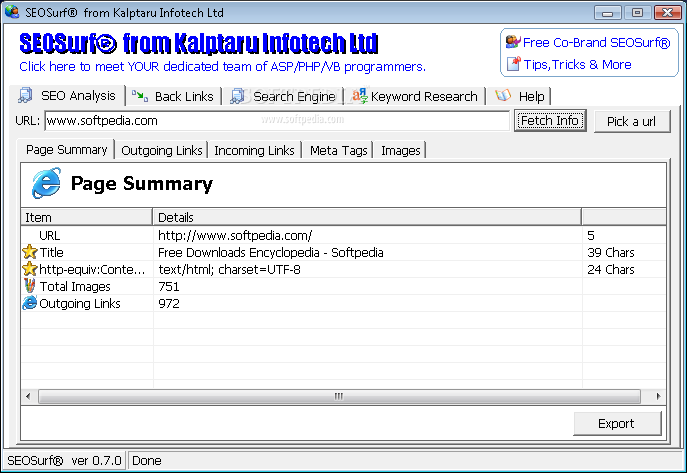Click the 972 outgoing links value
Viewport: 687px width, 473px height.
(x=169, y=304)
